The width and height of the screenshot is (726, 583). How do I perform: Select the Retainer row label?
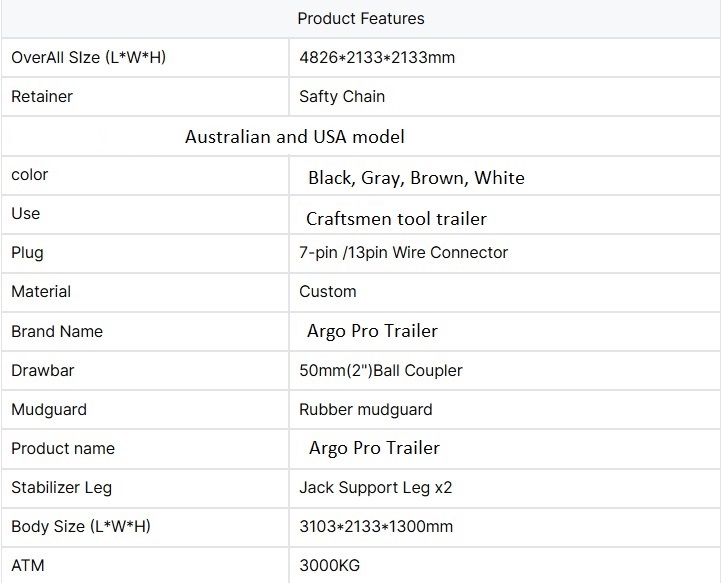pos(42,97)
